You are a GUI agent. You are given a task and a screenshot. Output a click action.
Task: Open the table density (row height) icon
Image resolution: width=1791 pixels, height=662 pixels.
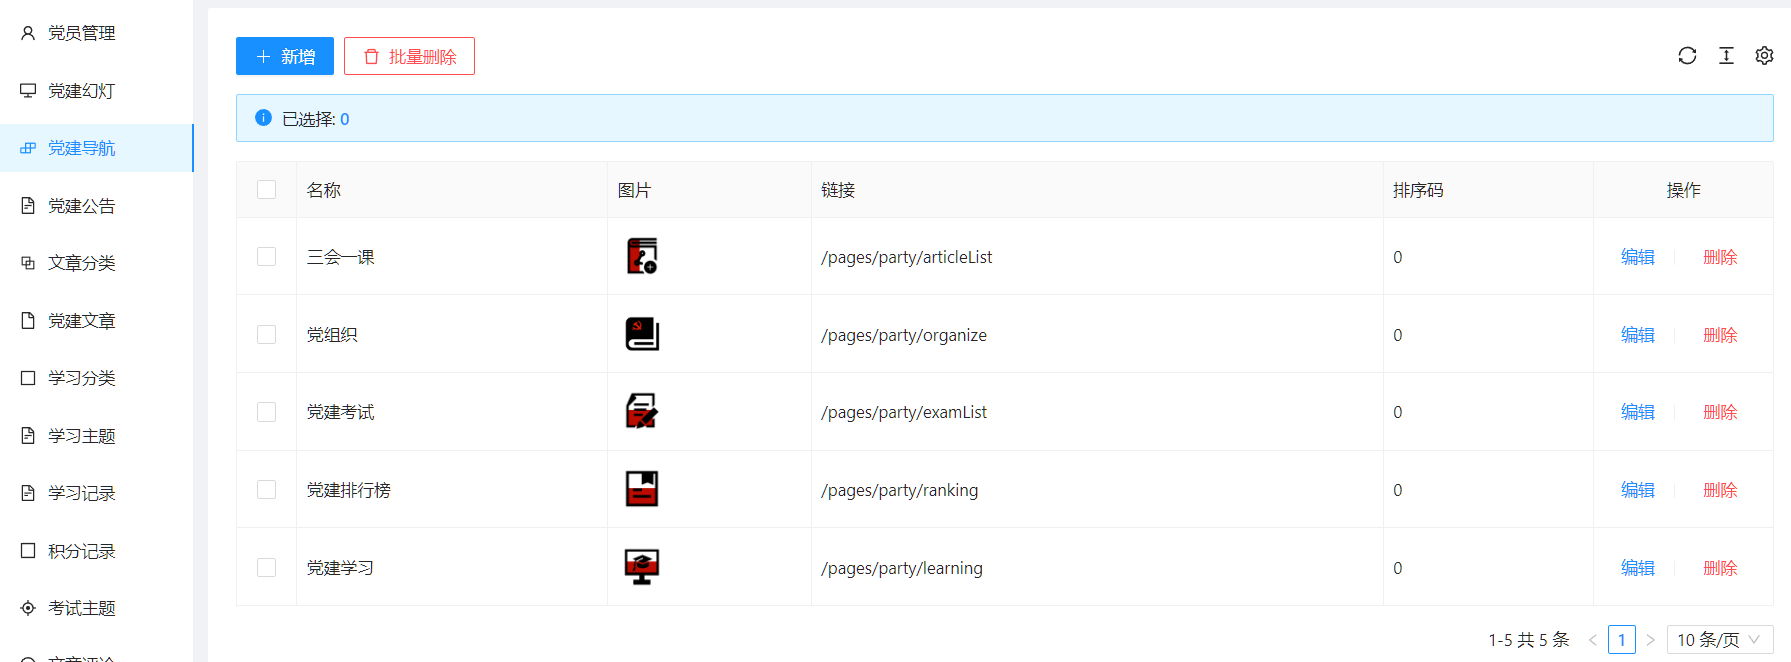tap(1726, 56)
